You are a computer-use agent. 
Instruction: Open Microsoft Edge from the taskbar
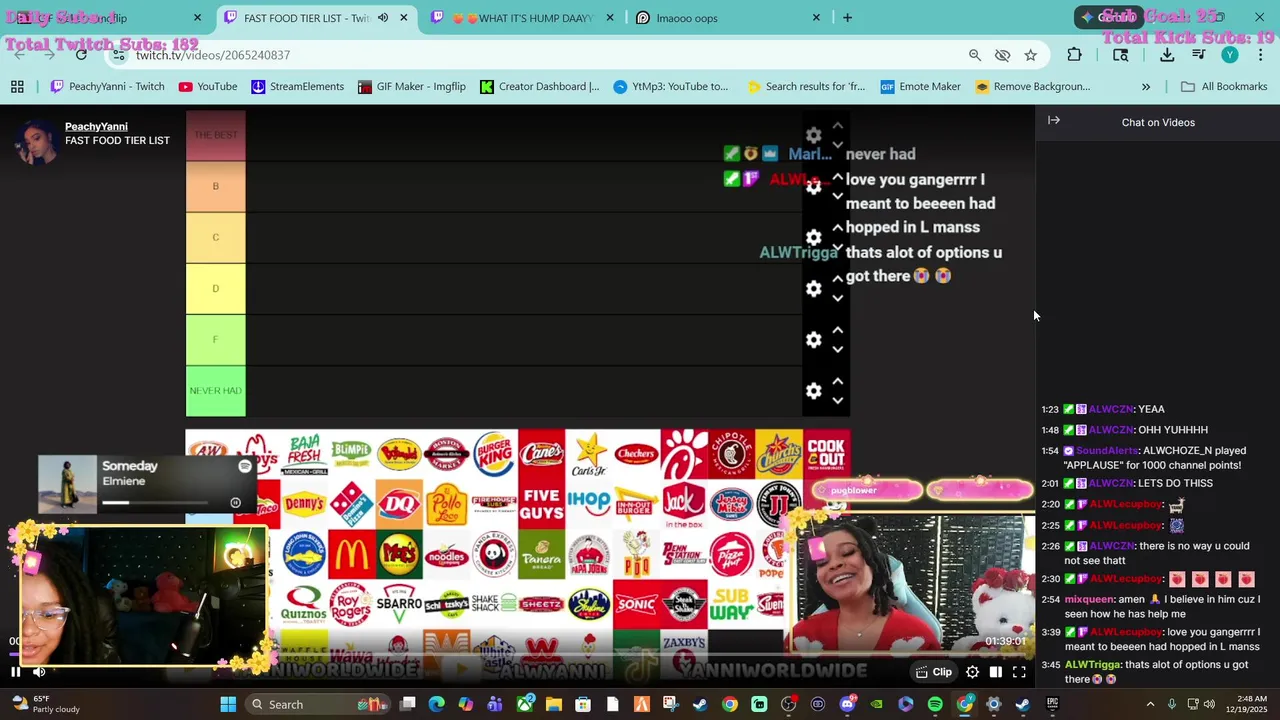(437, 704)
